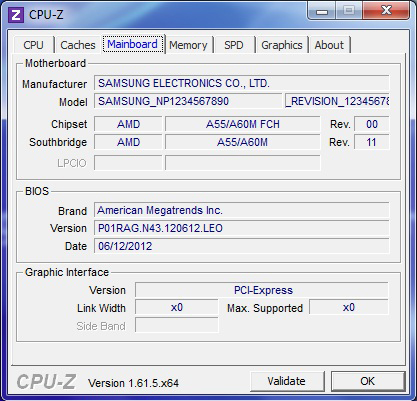
Task: Click the Validate button
Action: point(287,381)
